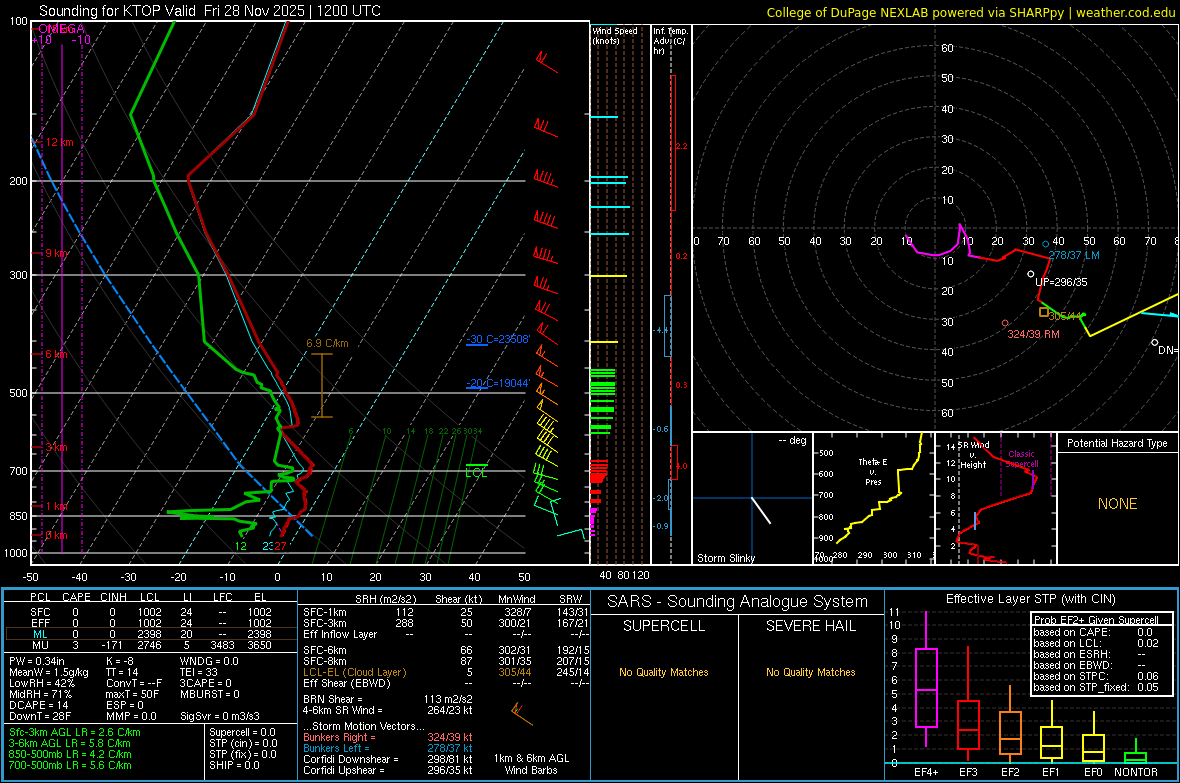Click the SHIP = 0.0 parameter

[234, 765]
